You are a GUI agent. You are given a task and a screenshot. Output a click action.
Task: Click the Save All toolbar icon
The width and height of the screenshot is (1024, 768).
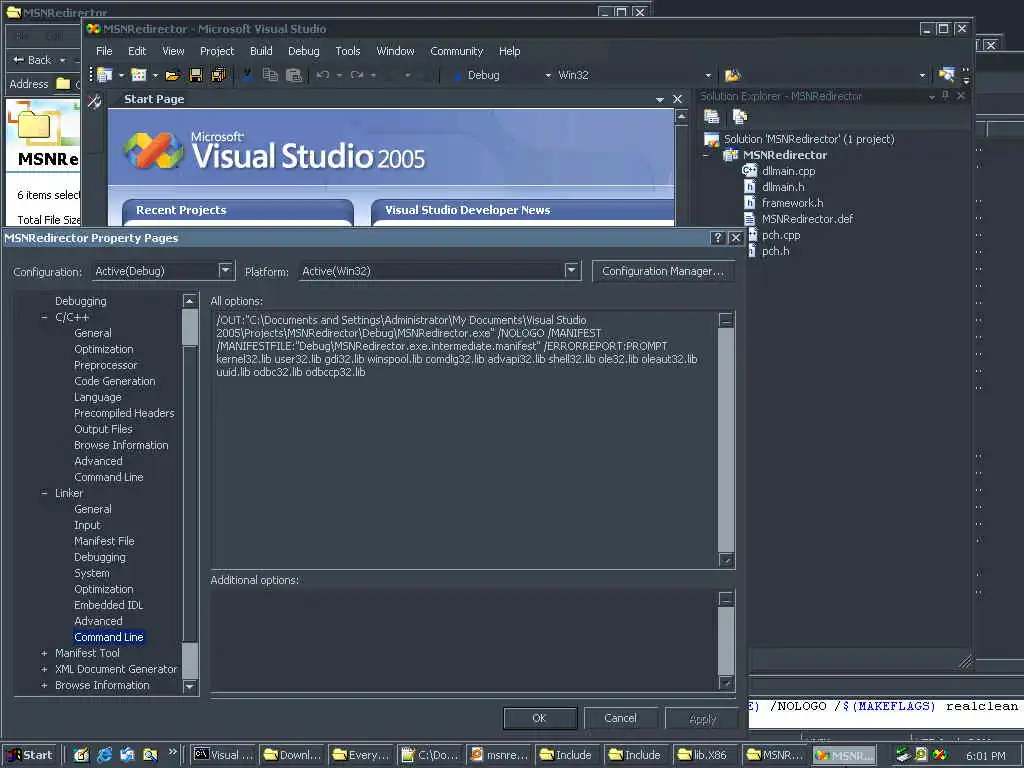click(219, 75)
